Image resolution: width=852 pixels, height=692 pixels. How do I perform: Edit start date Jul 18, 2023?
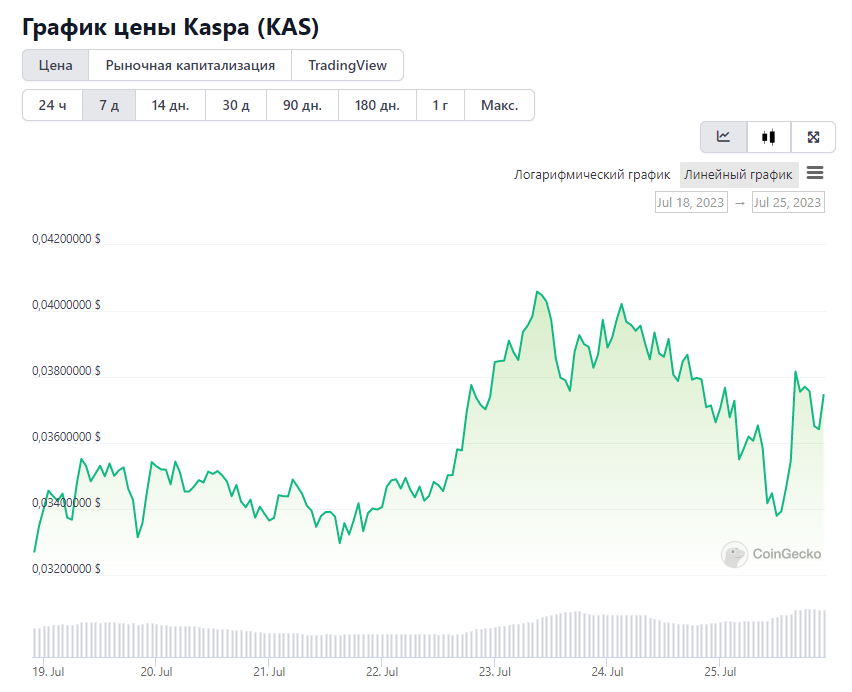point(691,202)
